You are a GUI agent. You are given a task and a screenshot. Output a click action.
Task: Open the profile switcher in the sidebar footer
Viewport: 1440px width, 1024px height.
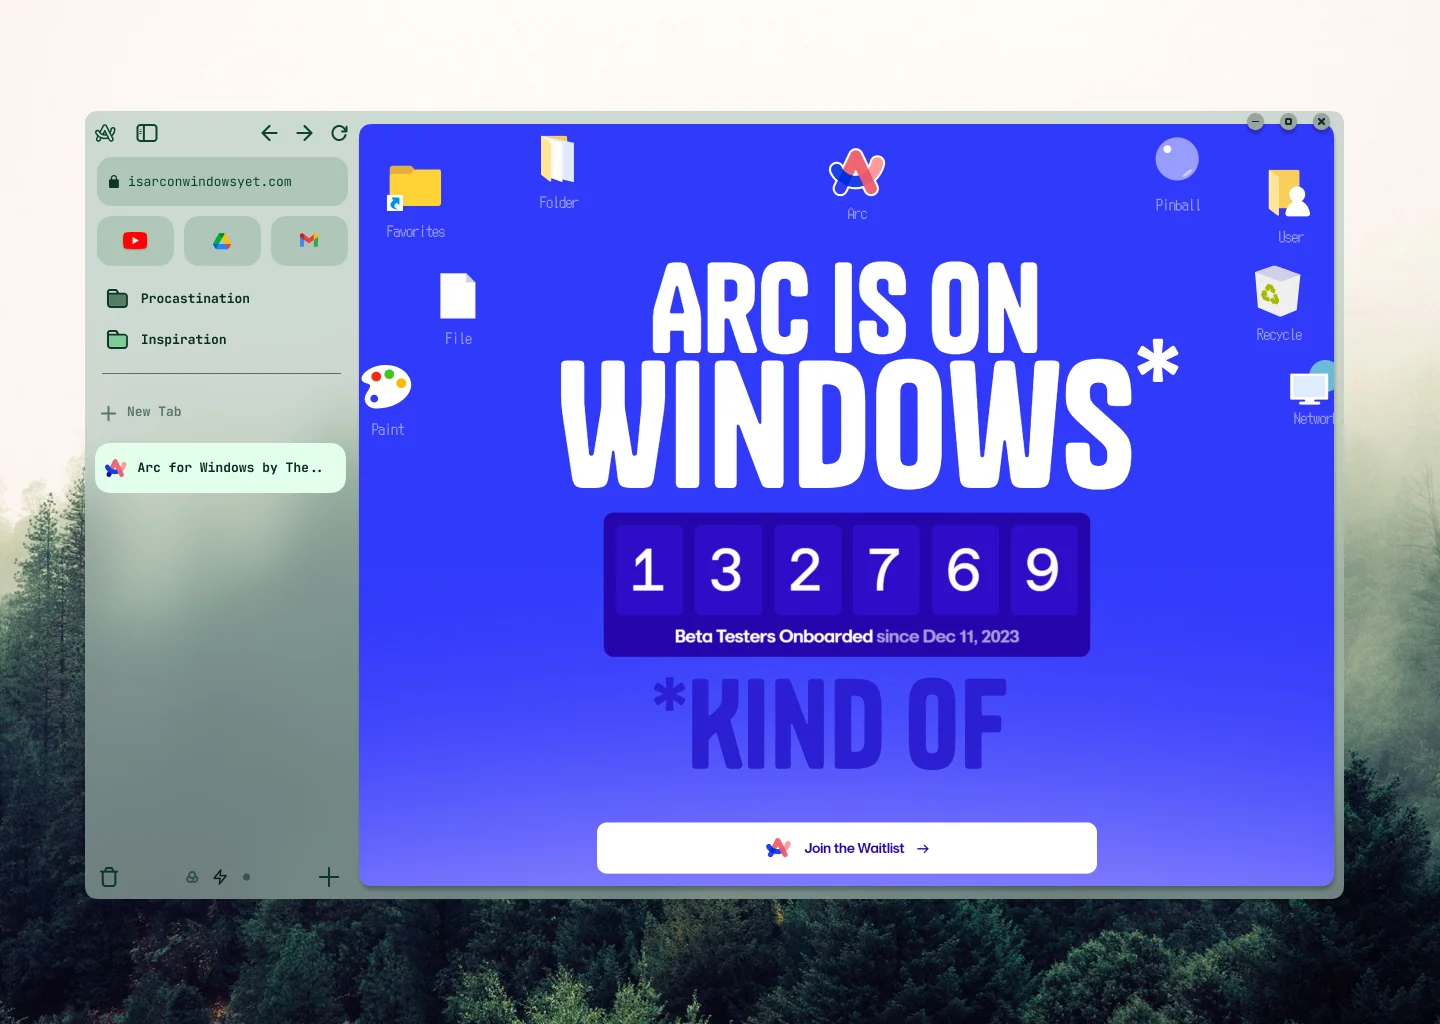(192, 877)
